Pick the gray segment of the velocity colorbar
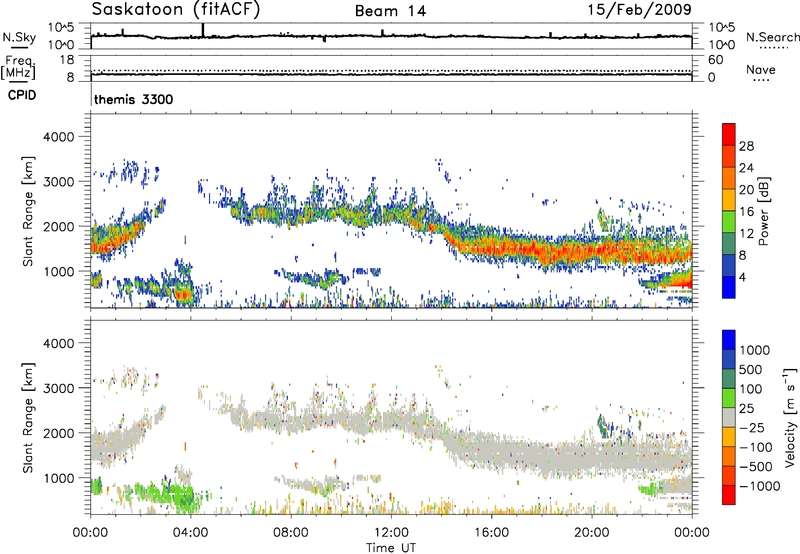This screenshot has height=554, width=800. (729, 418)
